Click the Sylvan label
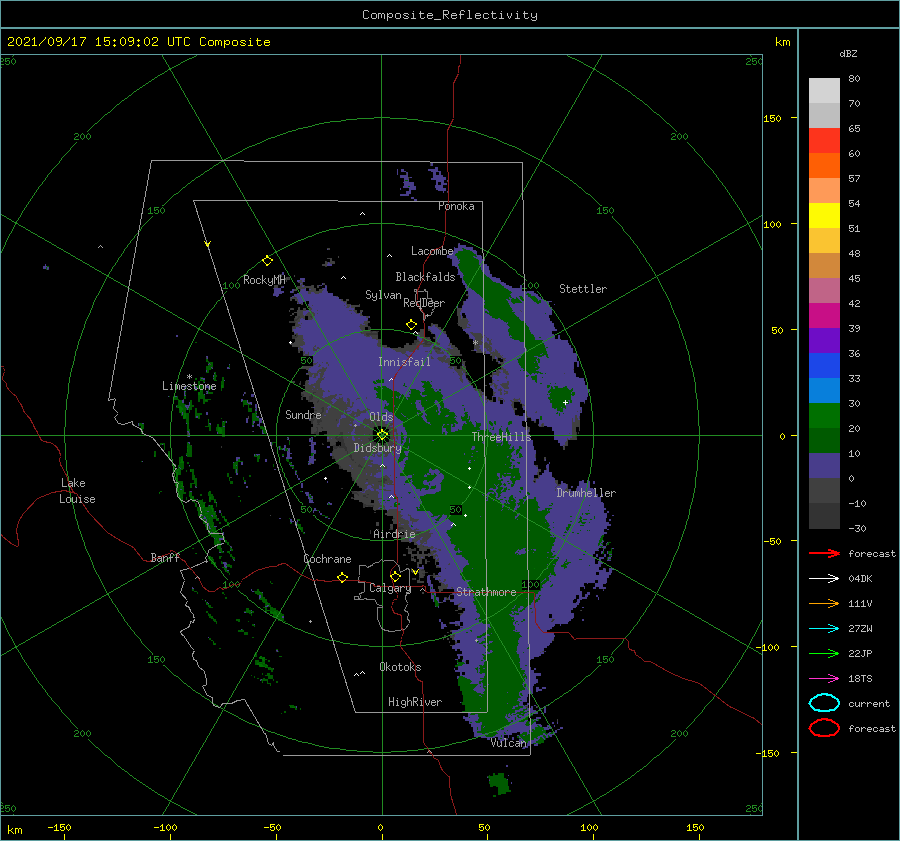The image size is (900, 841). coord(383,295)
